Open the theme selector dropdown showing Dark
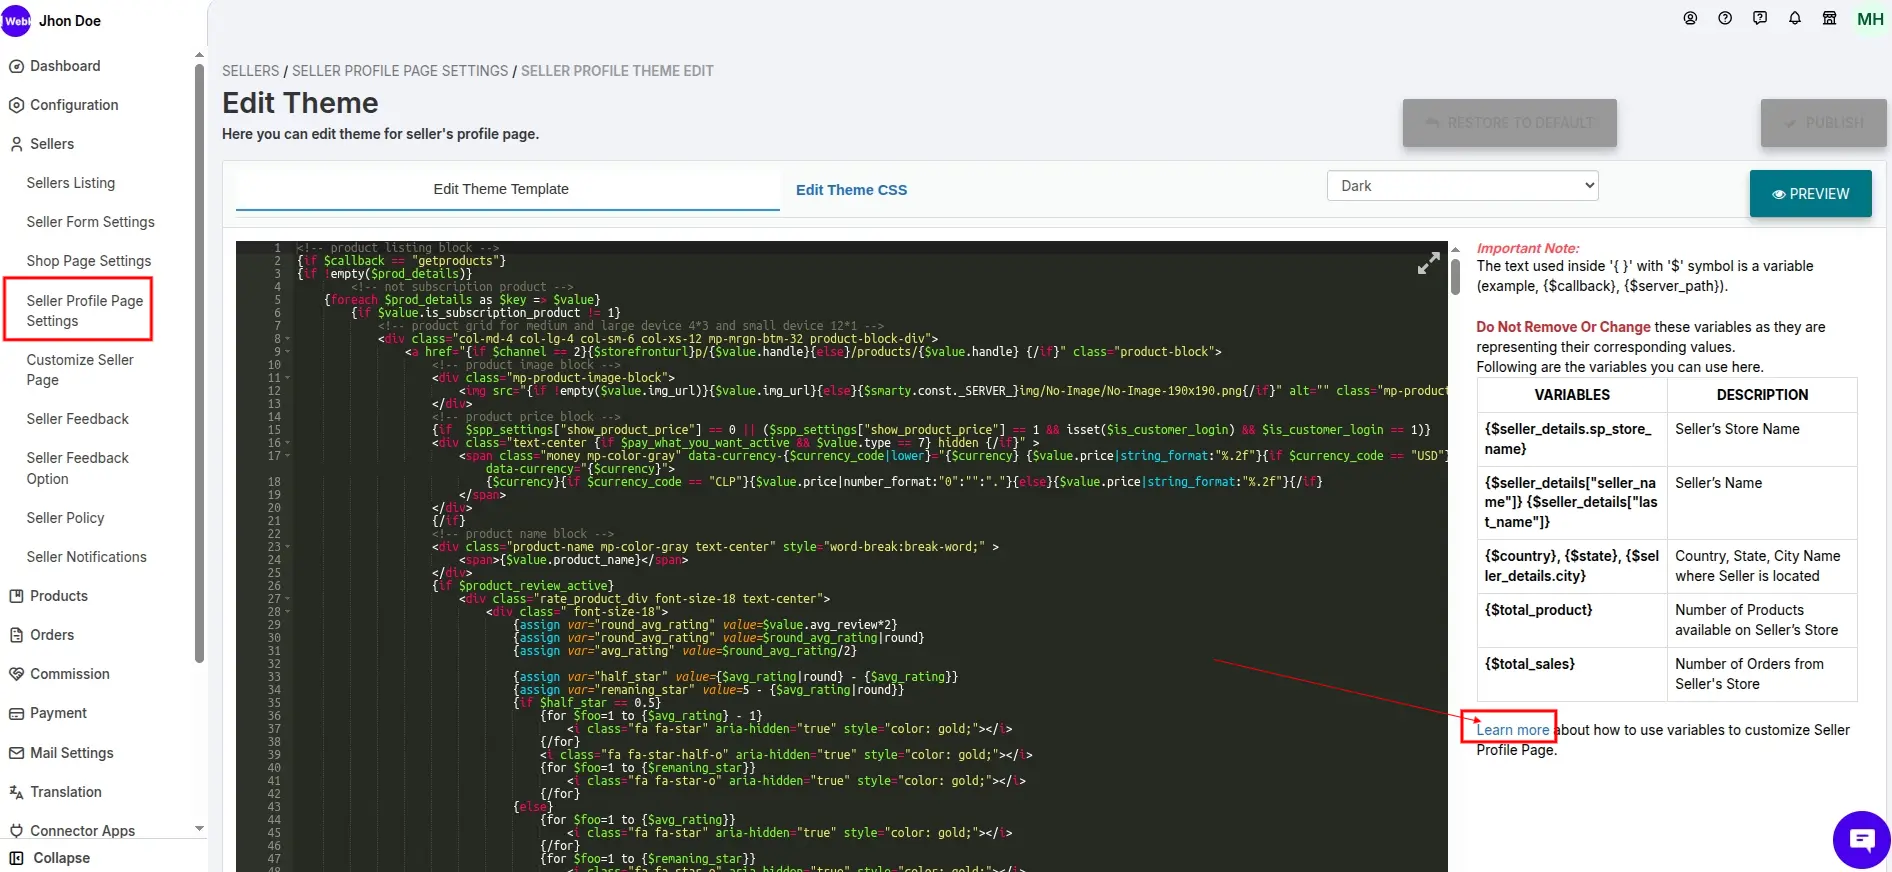Image resolution: width=1892 pixels, height=872 pixels. click(1462, 186)
